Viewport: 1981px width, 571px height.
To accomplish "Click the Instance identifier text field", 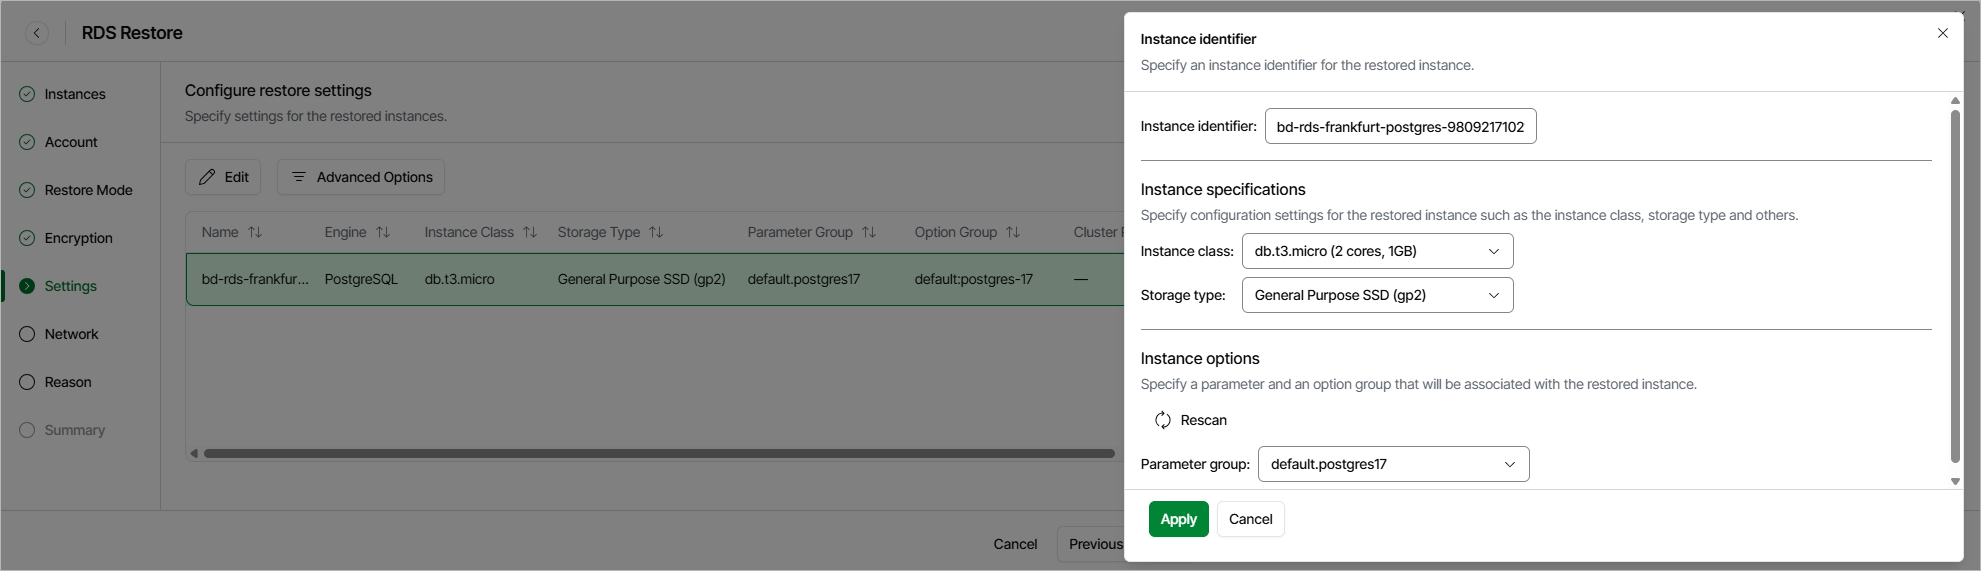I will [1400, 127].
